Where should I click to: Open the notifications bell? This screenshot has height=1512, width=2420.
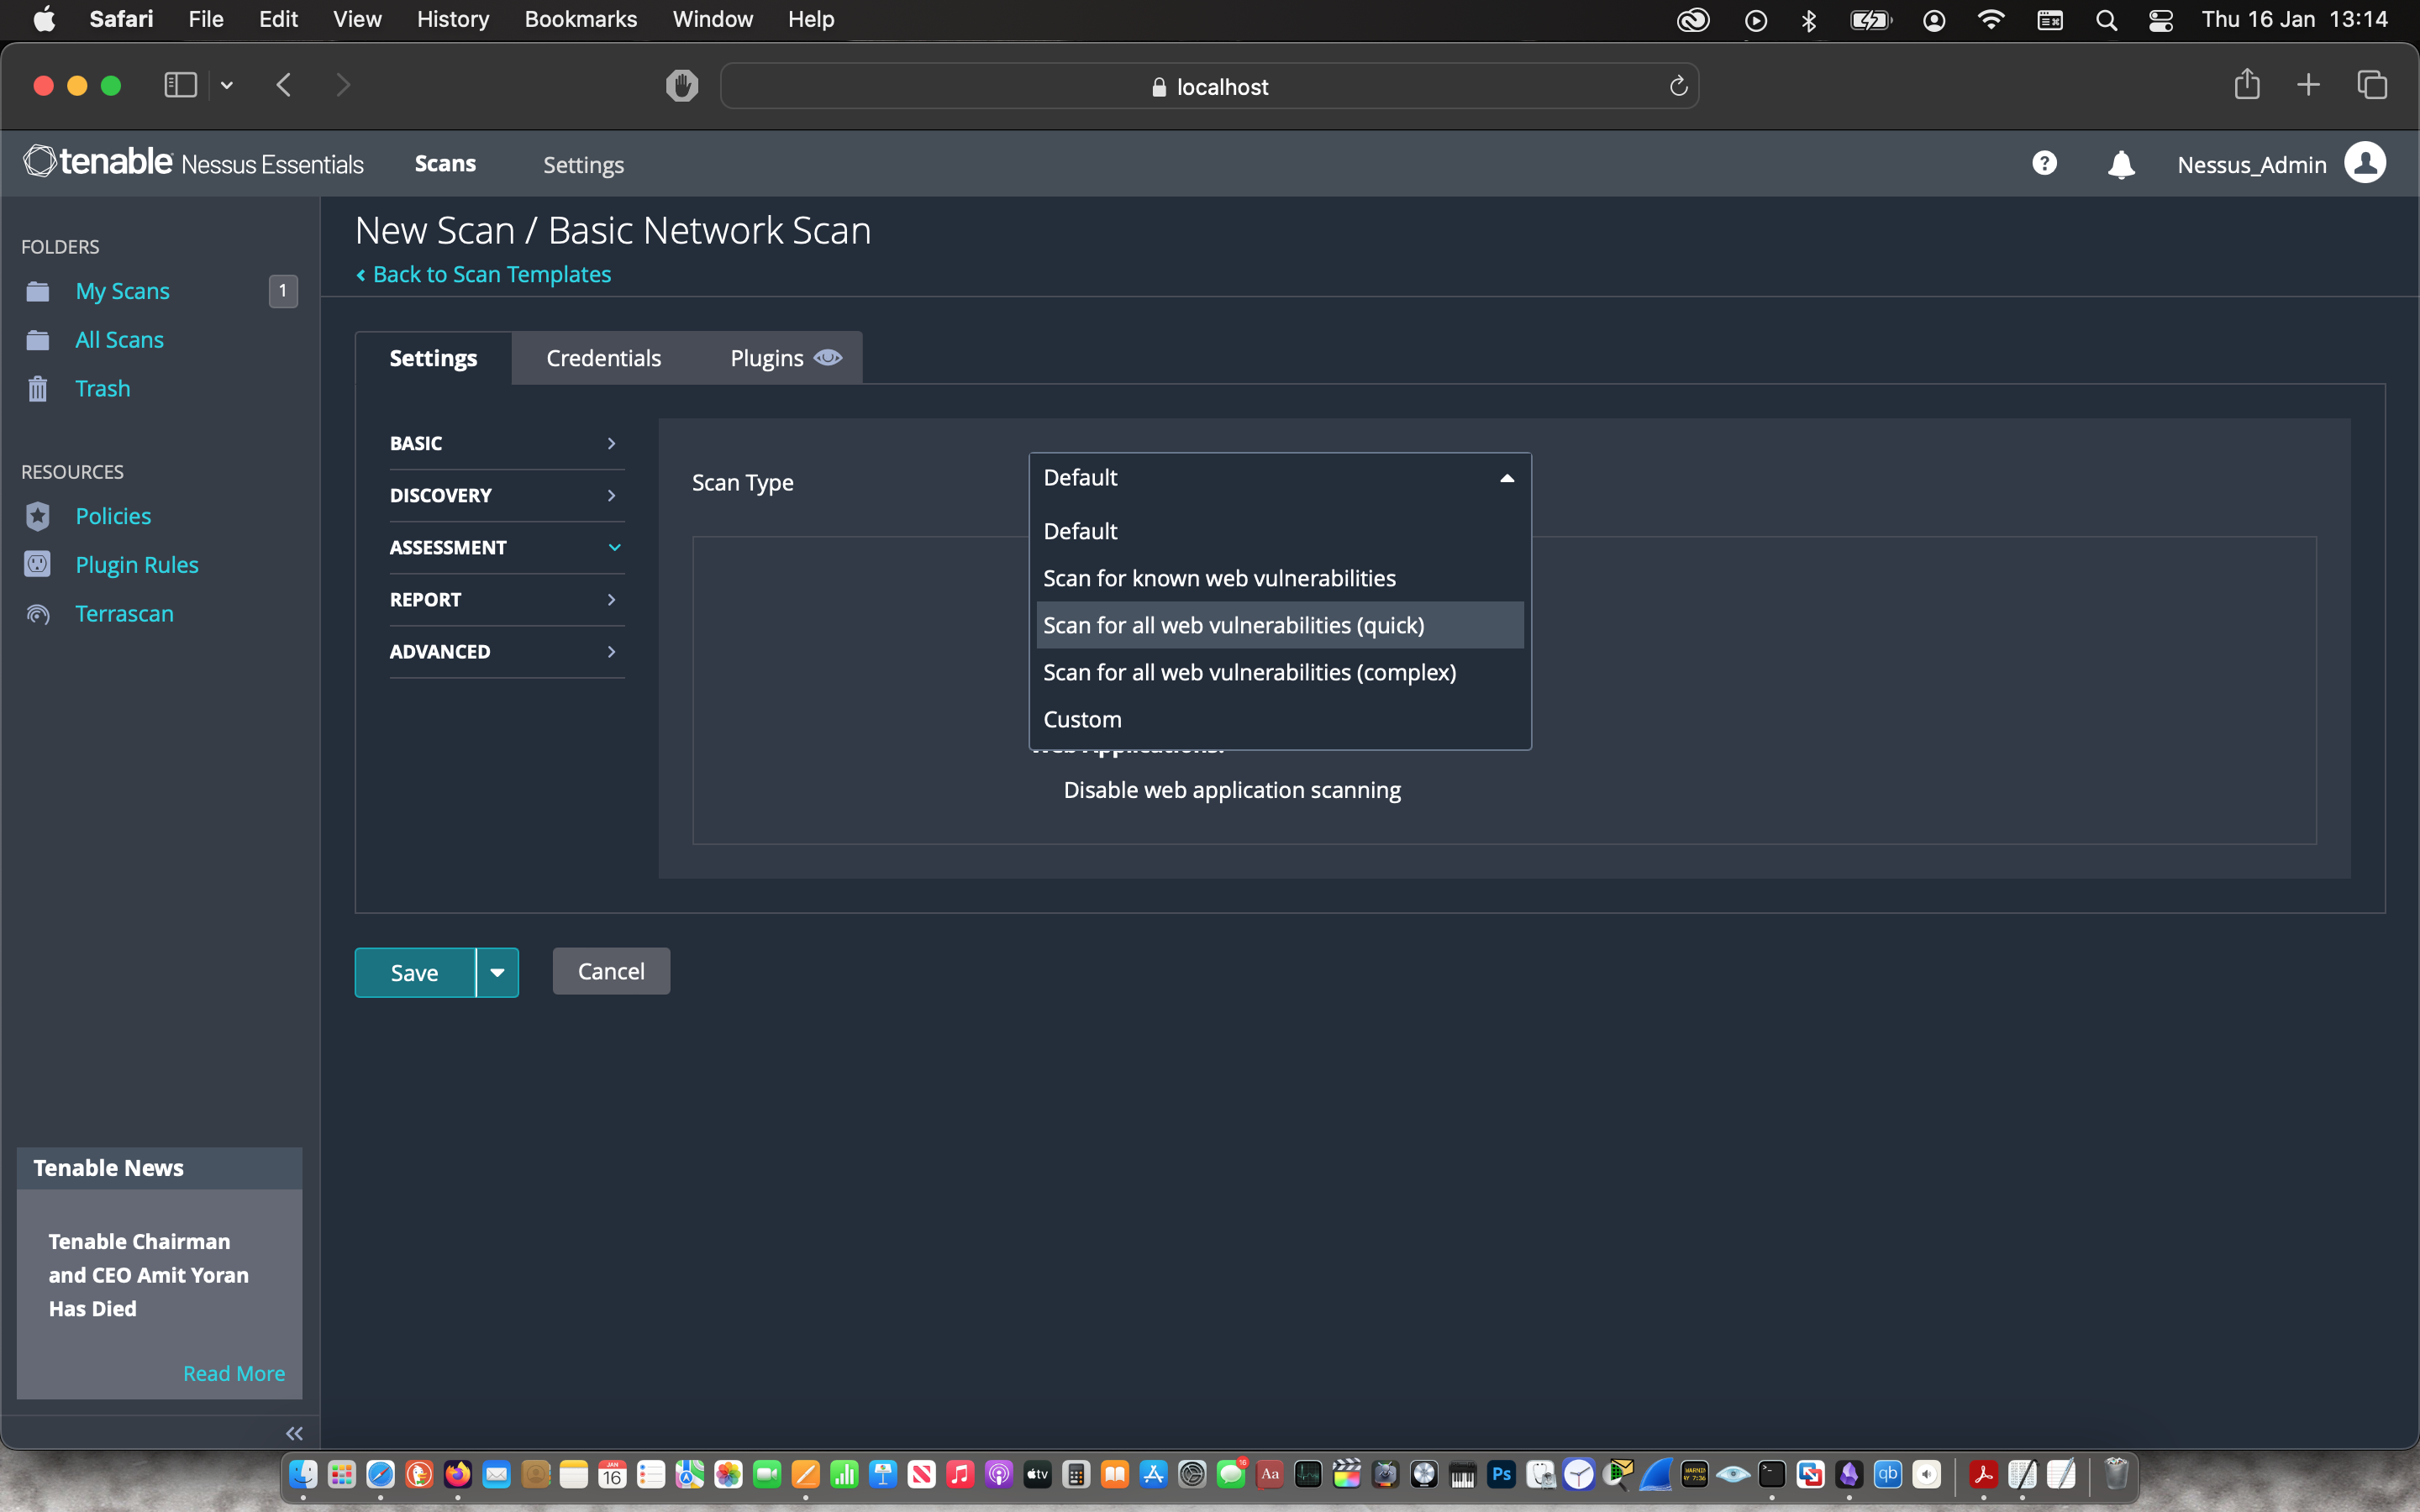[2120, 164]
